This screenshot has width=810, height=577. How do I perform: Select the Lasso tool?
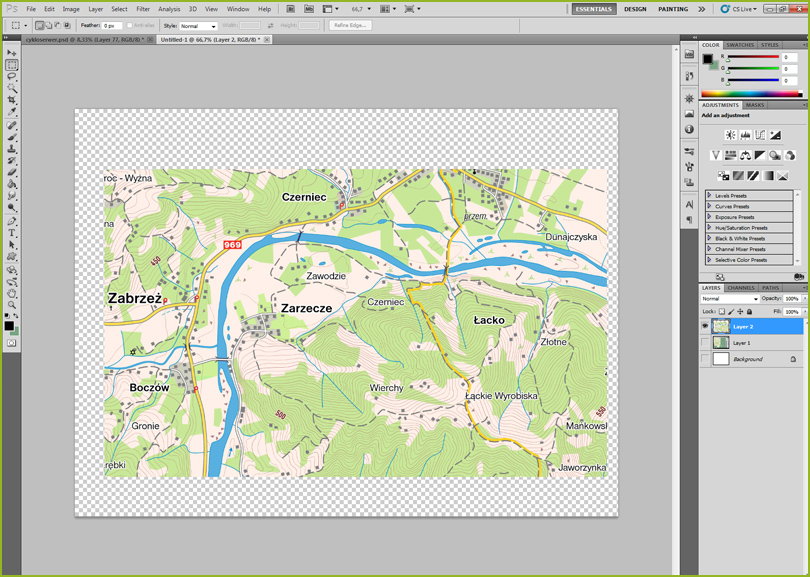point(11,76)
